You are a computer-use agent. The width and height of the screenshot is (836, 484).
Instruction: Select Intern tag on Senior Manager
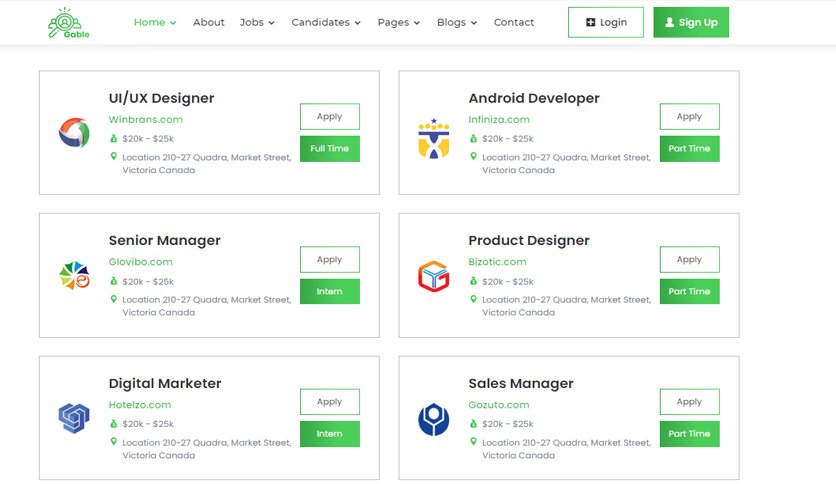[x=329, y=292]
